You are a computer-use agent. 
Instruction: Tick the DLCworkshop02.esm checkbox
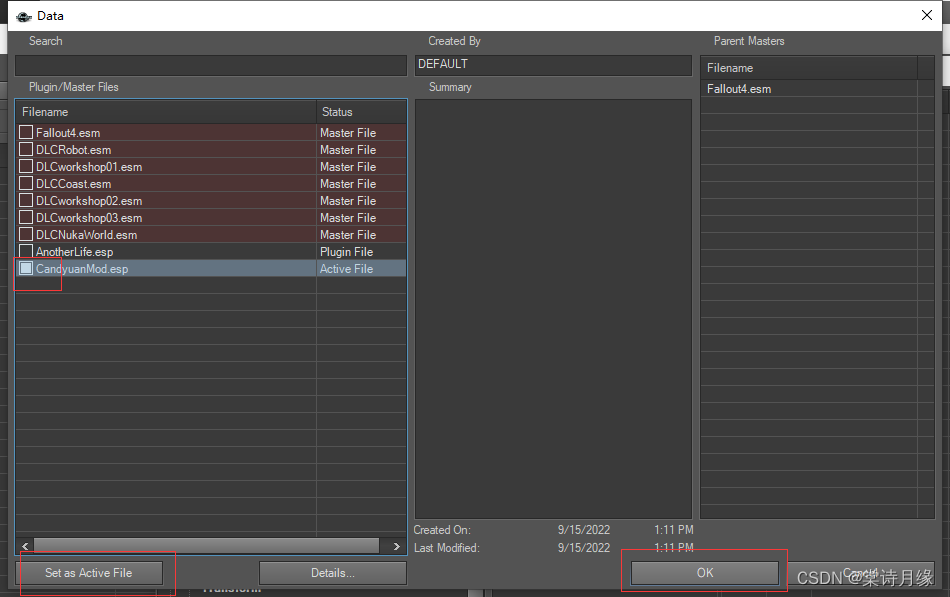point(26,200)
